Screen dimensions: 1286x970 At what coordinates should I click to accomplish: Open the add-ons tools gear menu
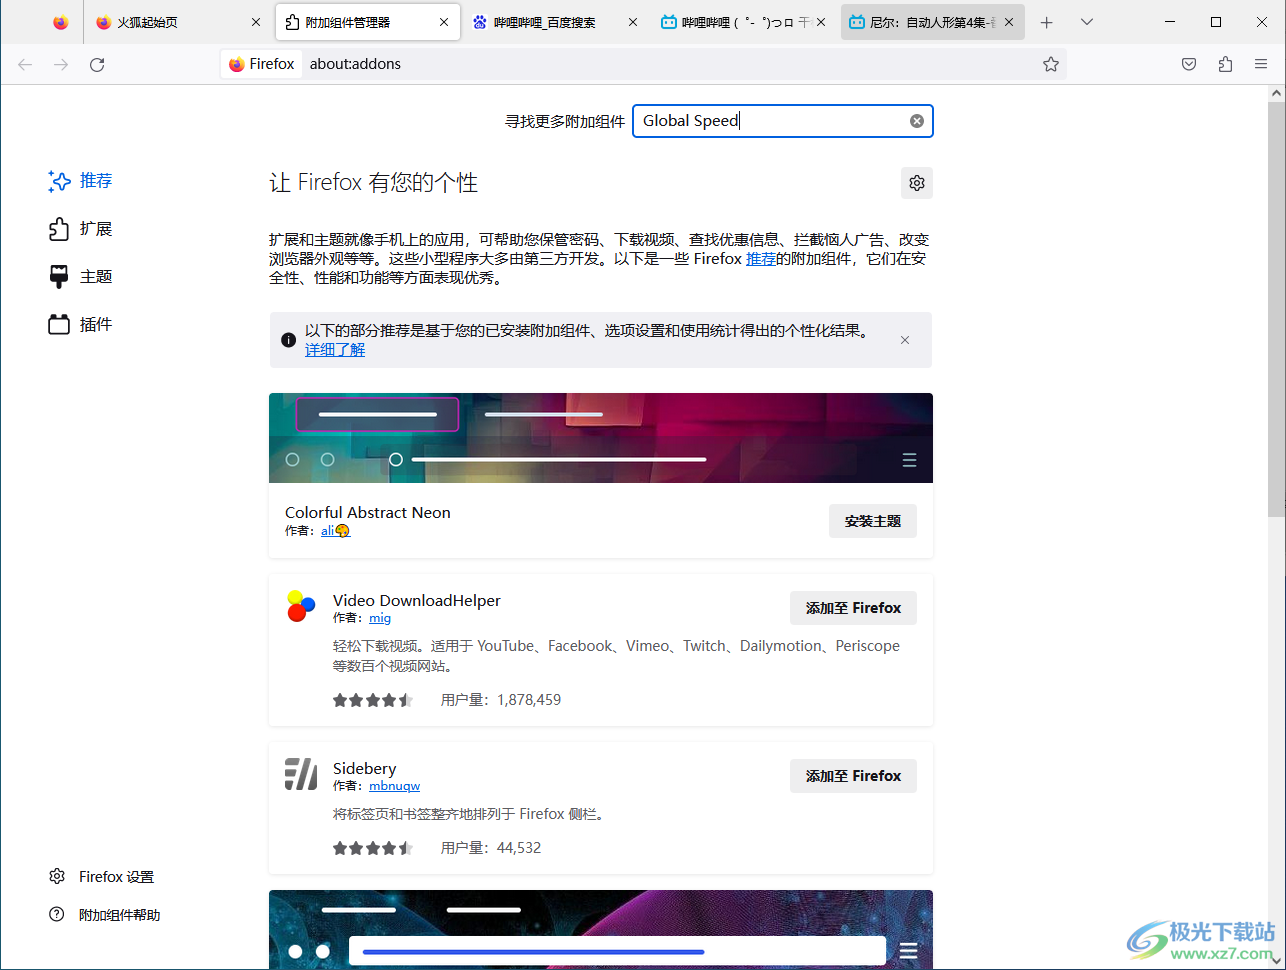[917, 183]
